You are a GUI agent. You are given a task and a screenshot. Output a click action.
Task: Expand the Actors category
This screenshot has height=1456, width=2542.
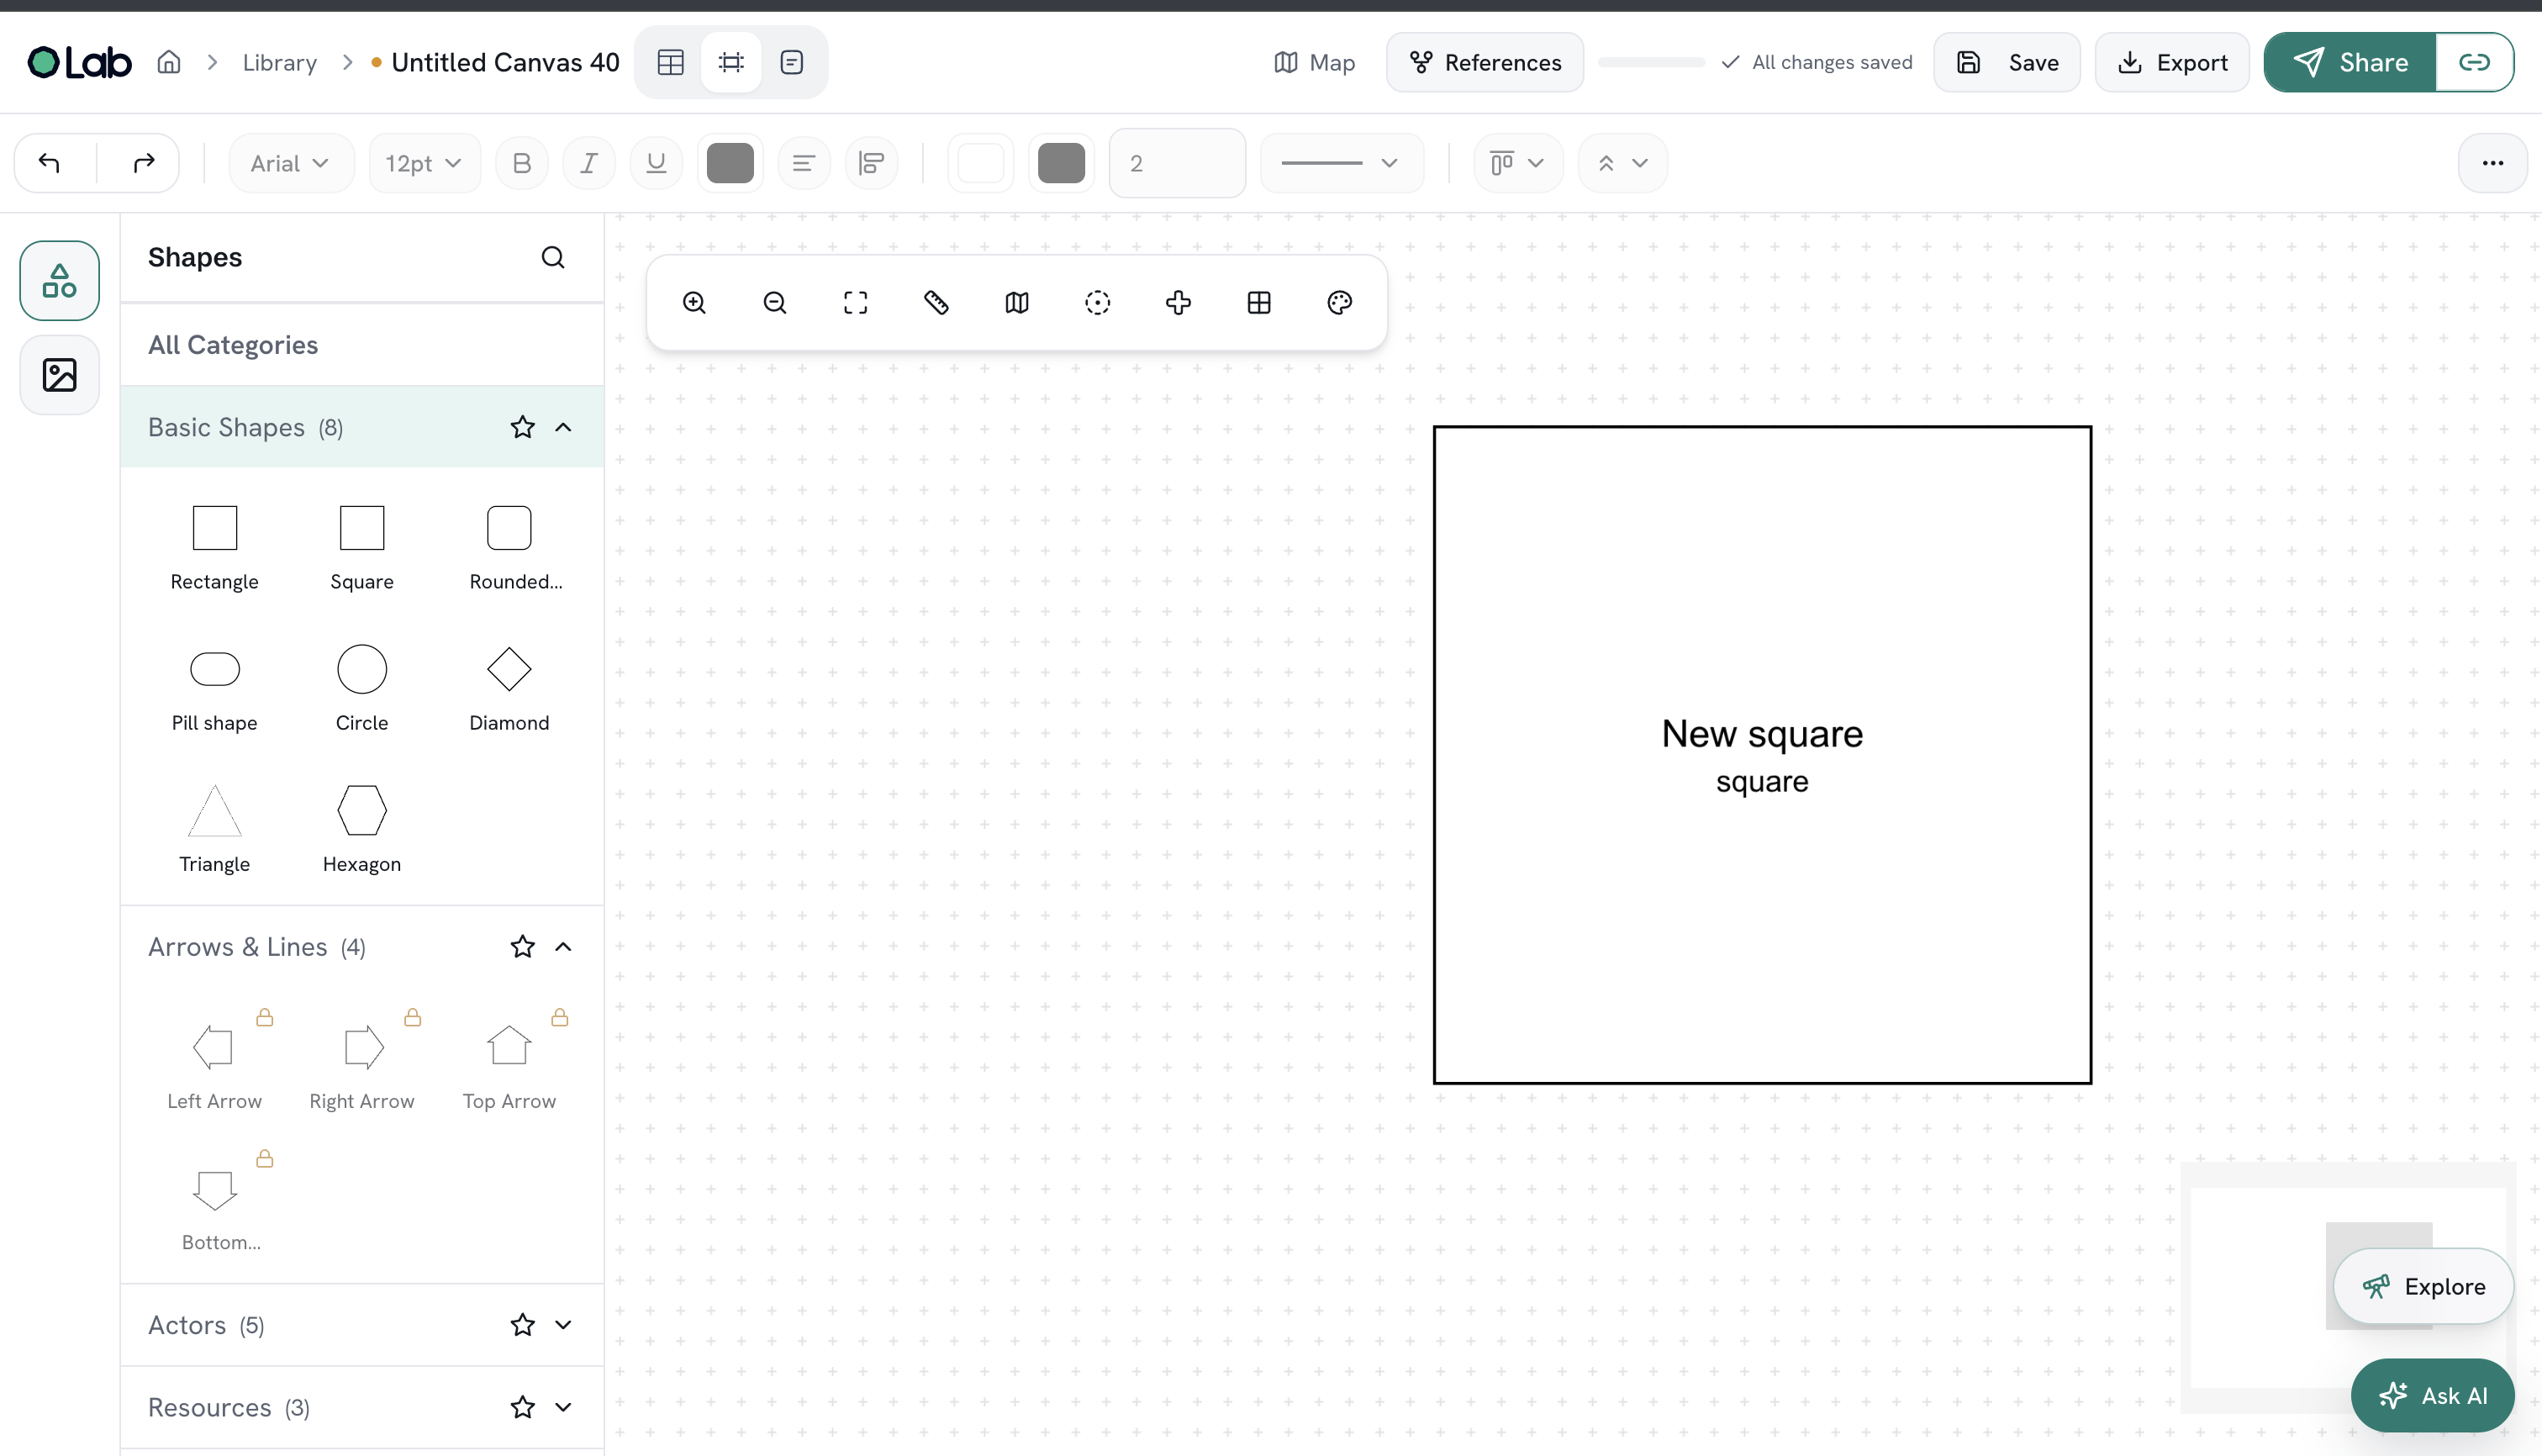pyautogui.click(x=564, y=1325)
